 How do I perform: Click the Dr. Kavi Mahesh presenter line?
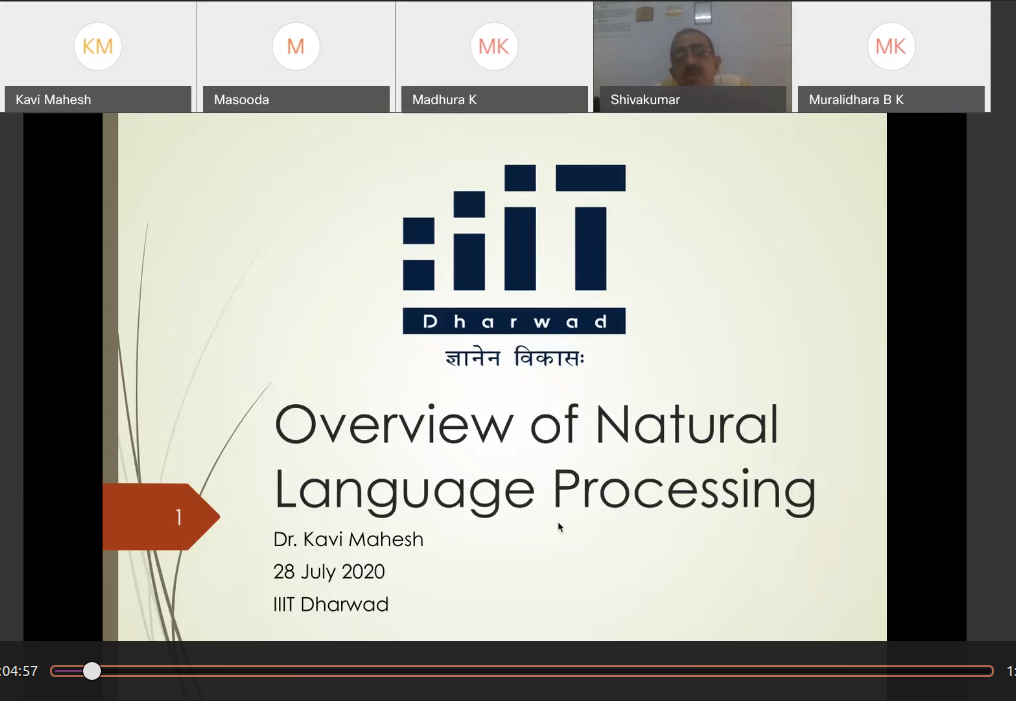[348, 540]
